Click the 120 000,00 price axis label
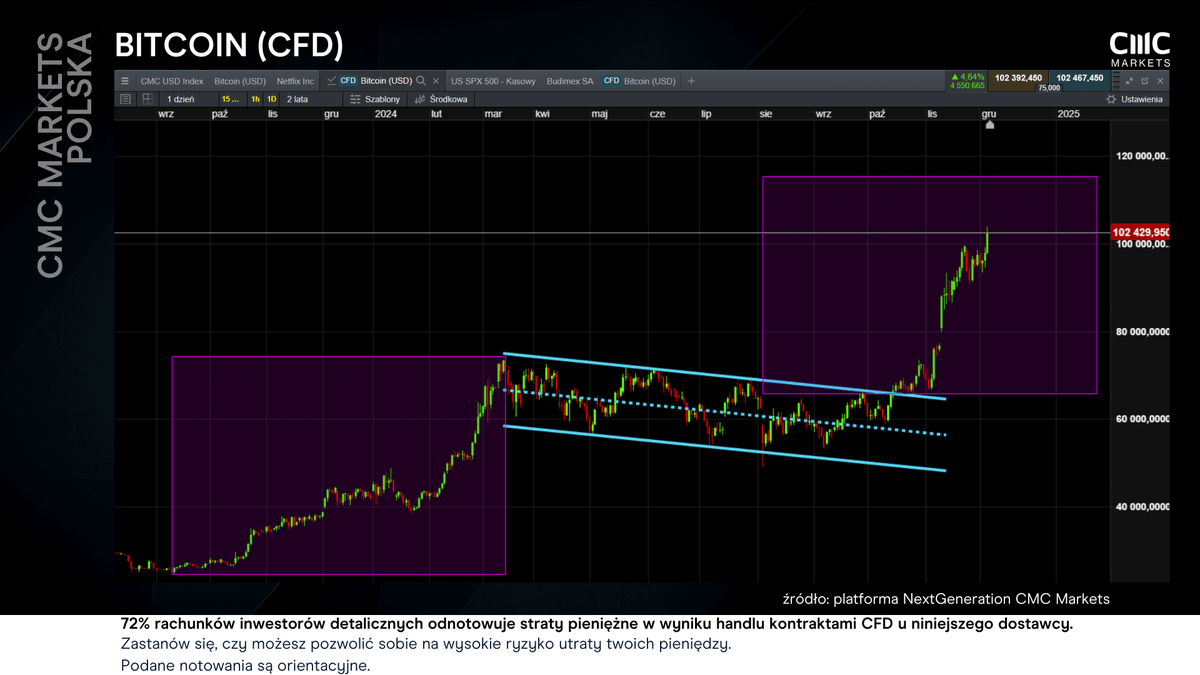The image size is (1200, 675). click(1141, 156)
